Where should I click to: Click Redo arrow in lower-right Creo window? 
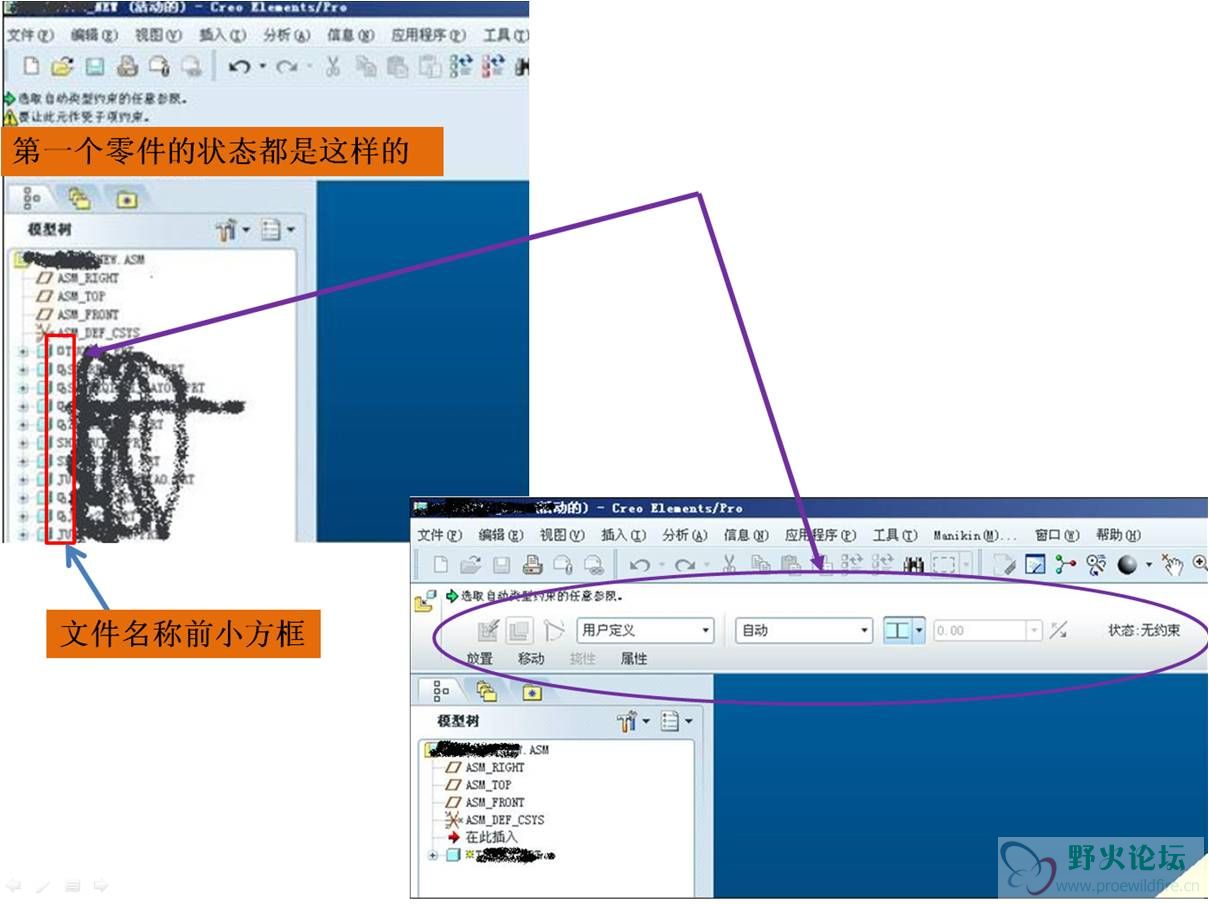click(685, 566)
